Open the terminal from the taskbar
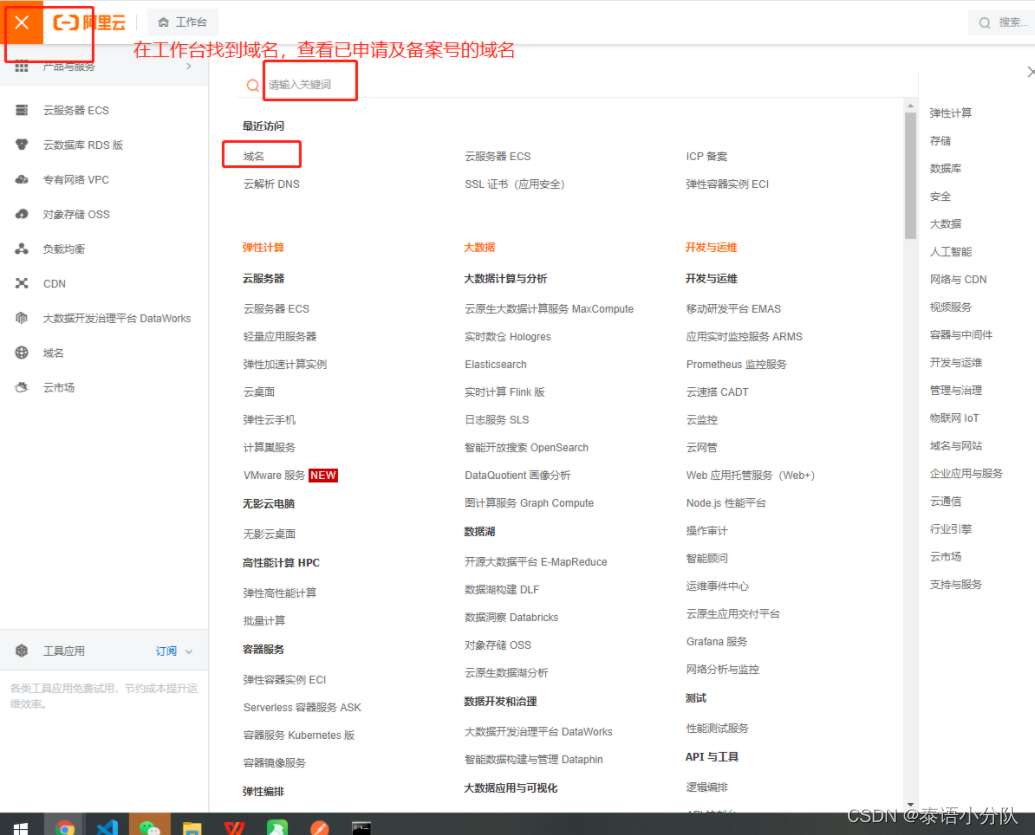The width and height of the screenshot is (1035, 835). click(362, 827)
